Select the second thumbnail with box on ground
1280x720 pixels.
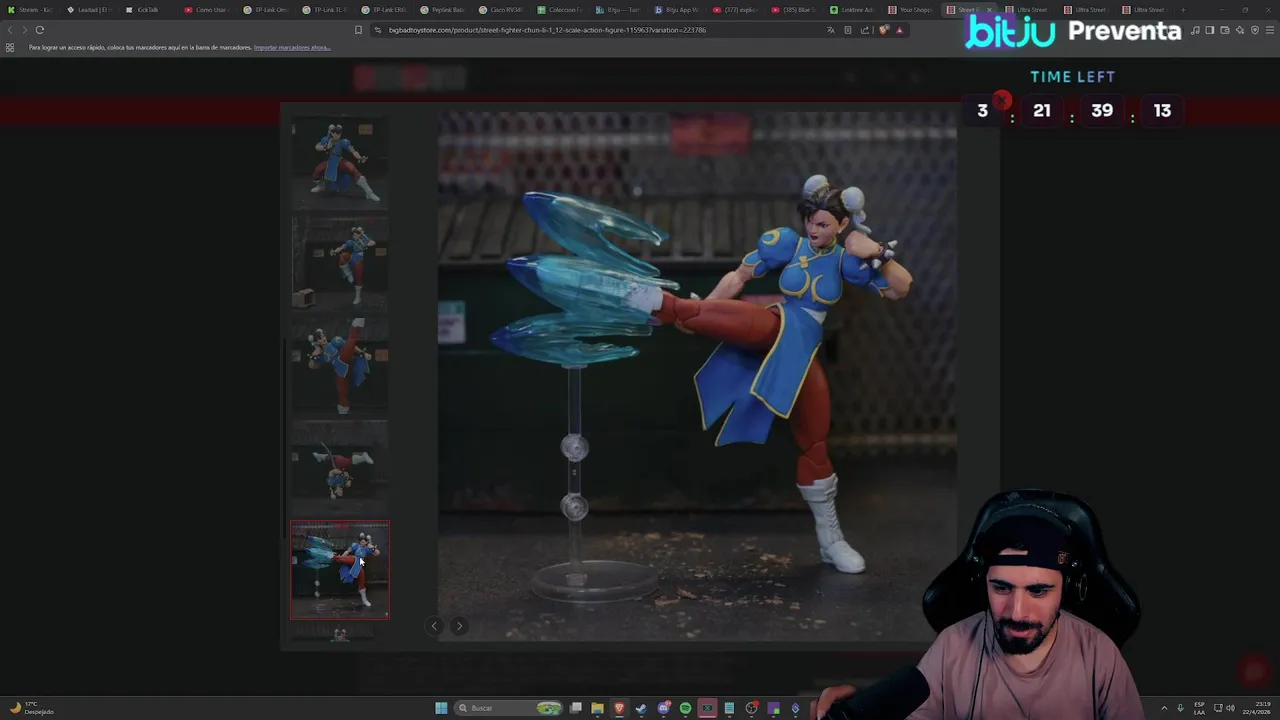tap(340, 264)
